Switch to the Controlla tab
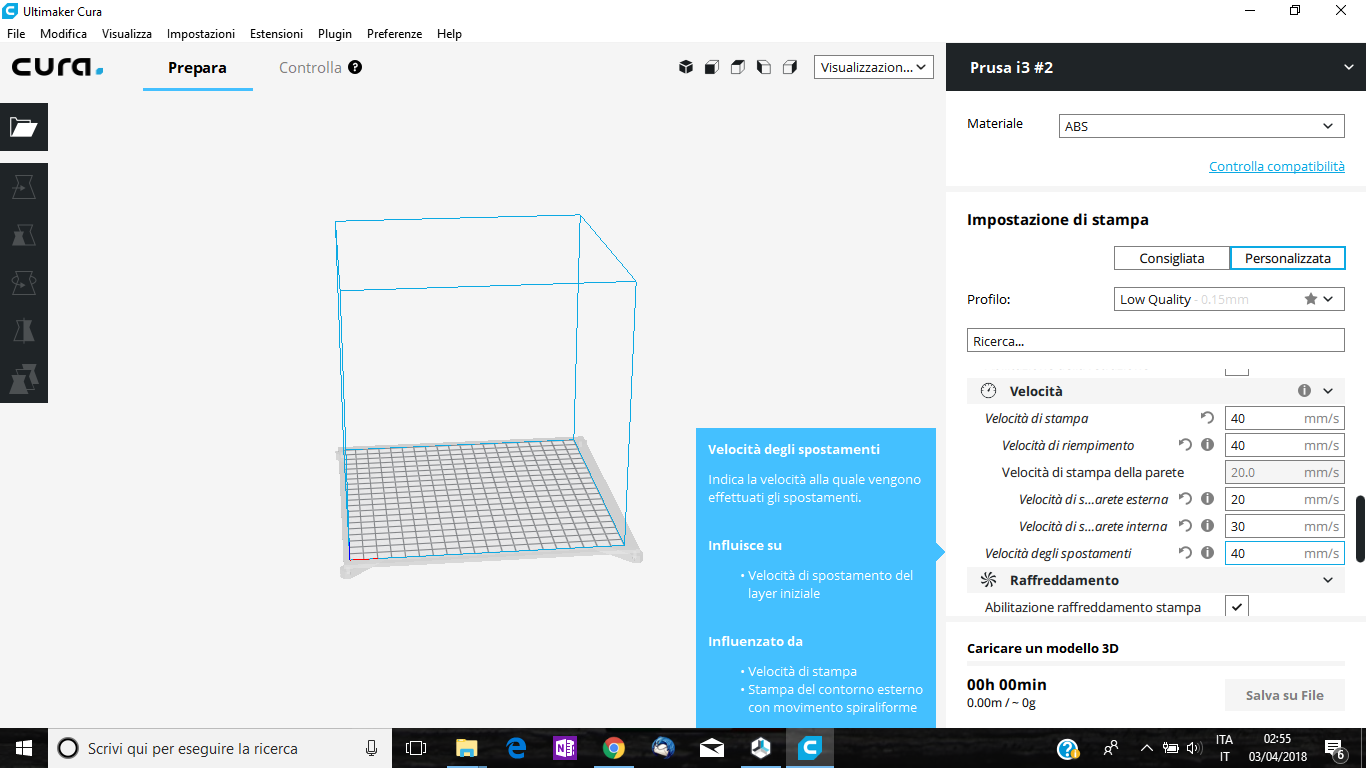The image size is (1366, 768). pos(310,68)
